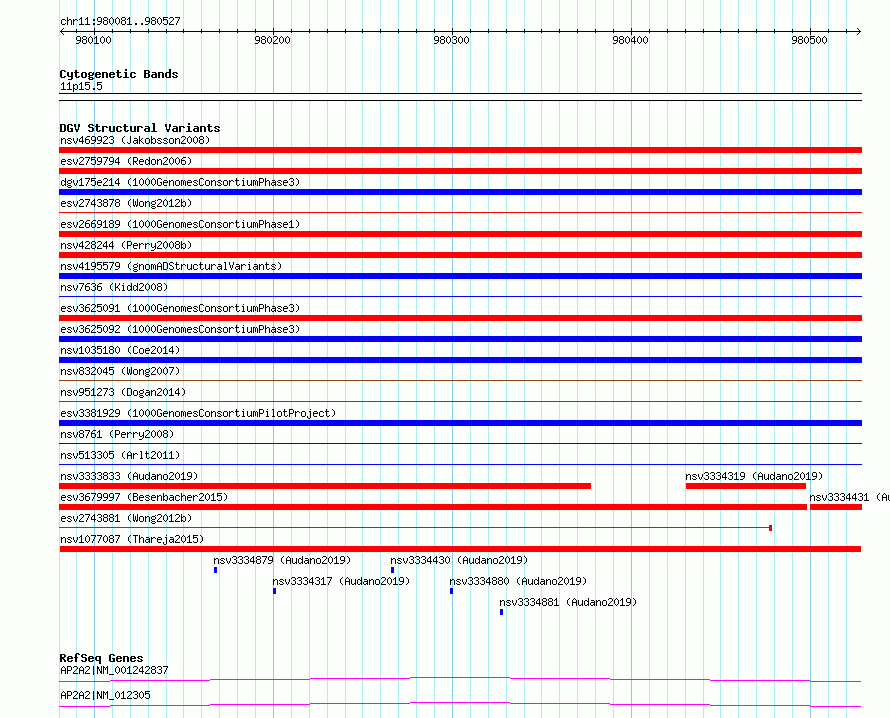Click the red bar under nsv3334319

746,486
